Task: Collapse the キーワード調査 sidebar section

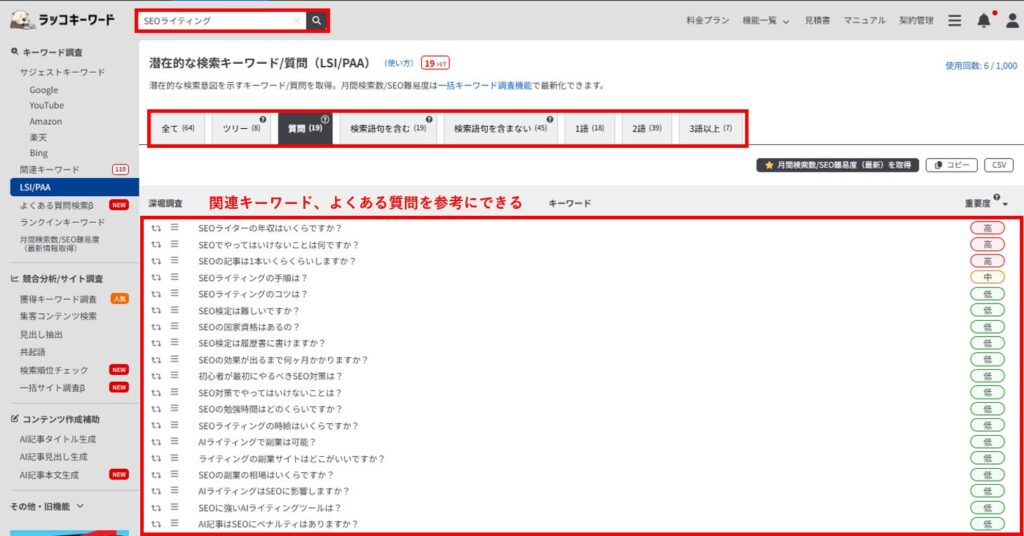Action: (46, 52)
